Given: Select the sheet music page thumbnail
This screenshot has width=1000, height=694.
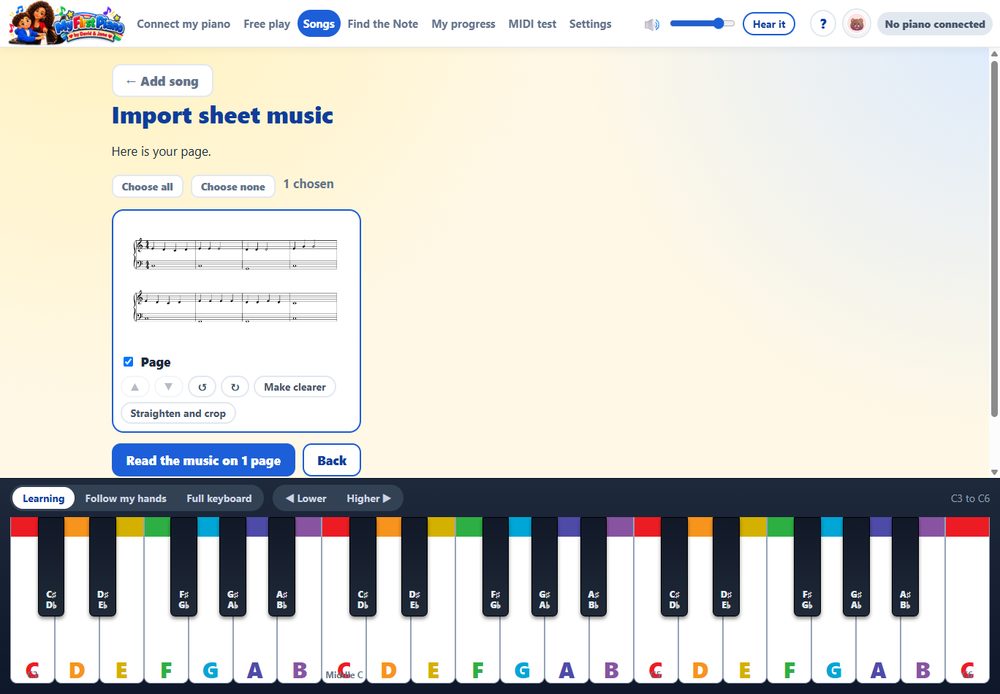Looking at the screenshot, I should (235, 280).
